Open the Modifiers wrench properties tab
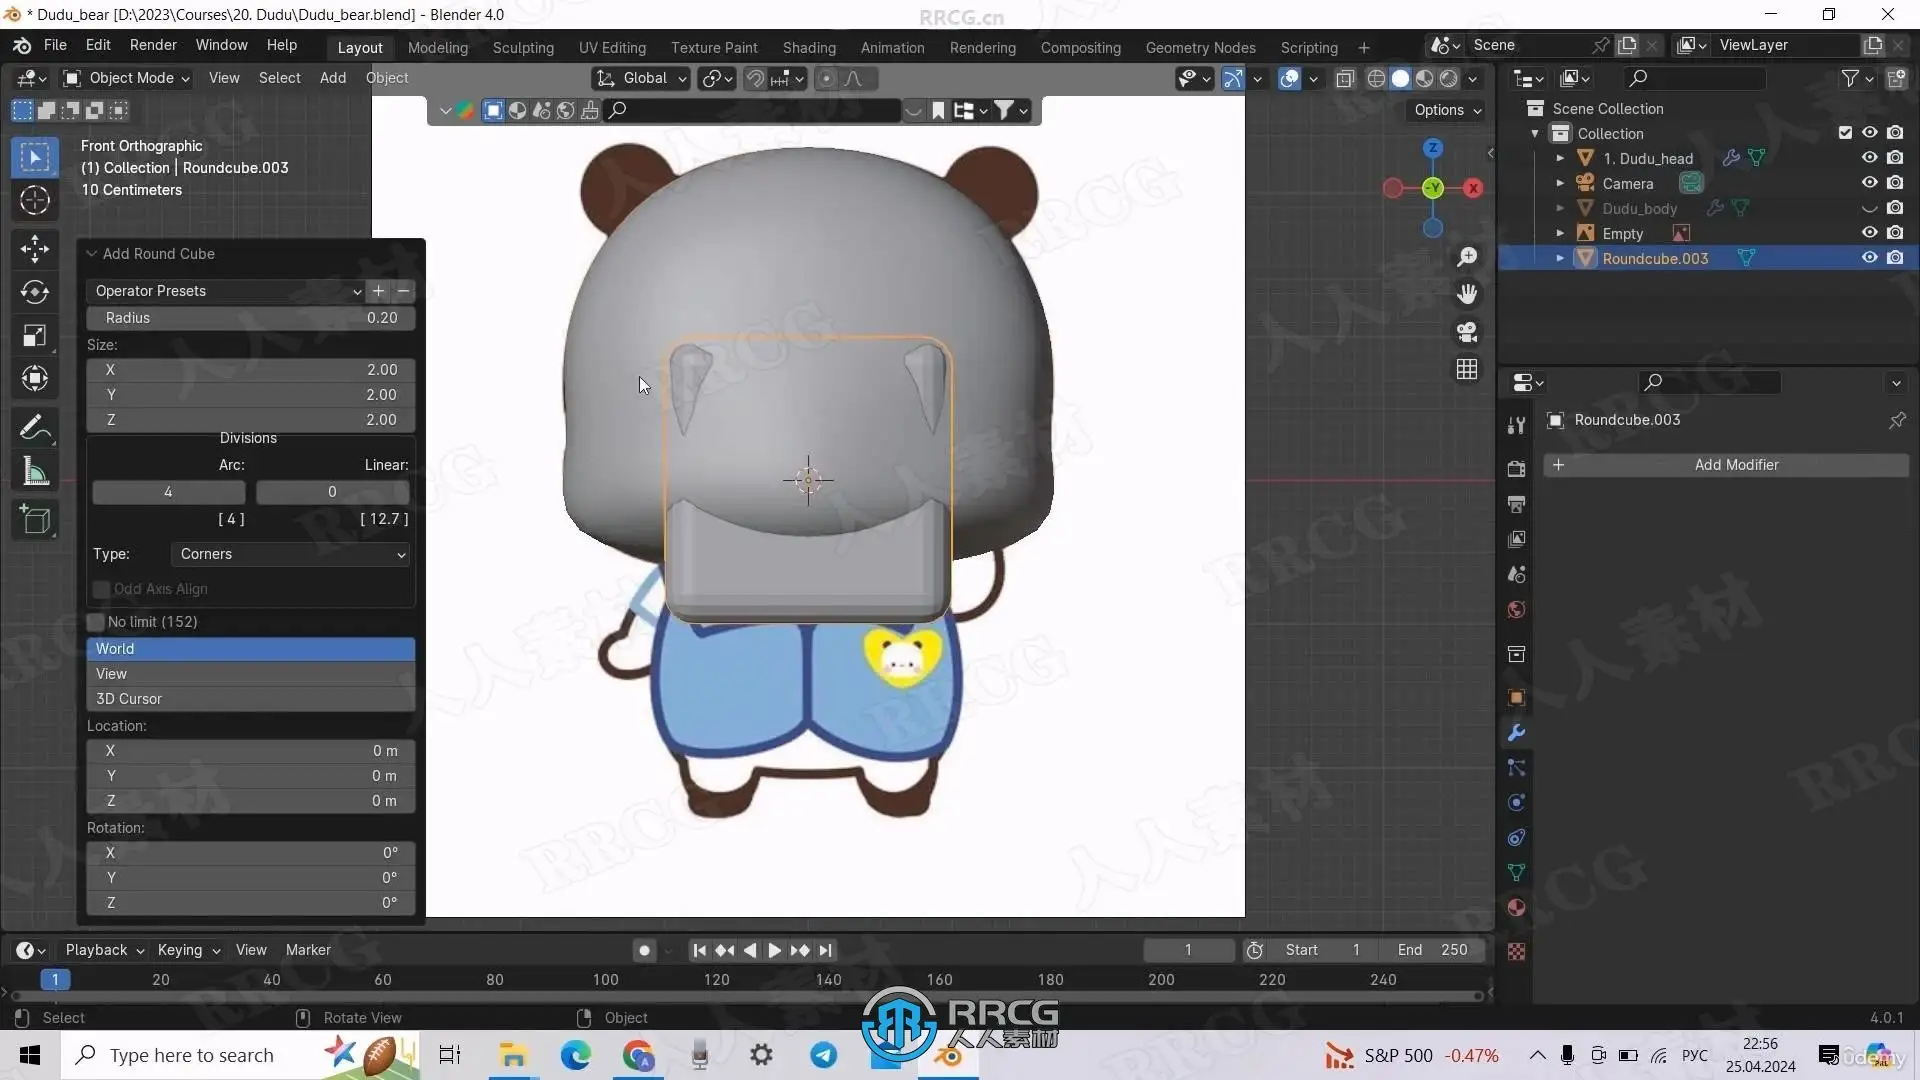Image resolution: width=1920 pixels, height=1080 pixels. (x=1516, y=733)
